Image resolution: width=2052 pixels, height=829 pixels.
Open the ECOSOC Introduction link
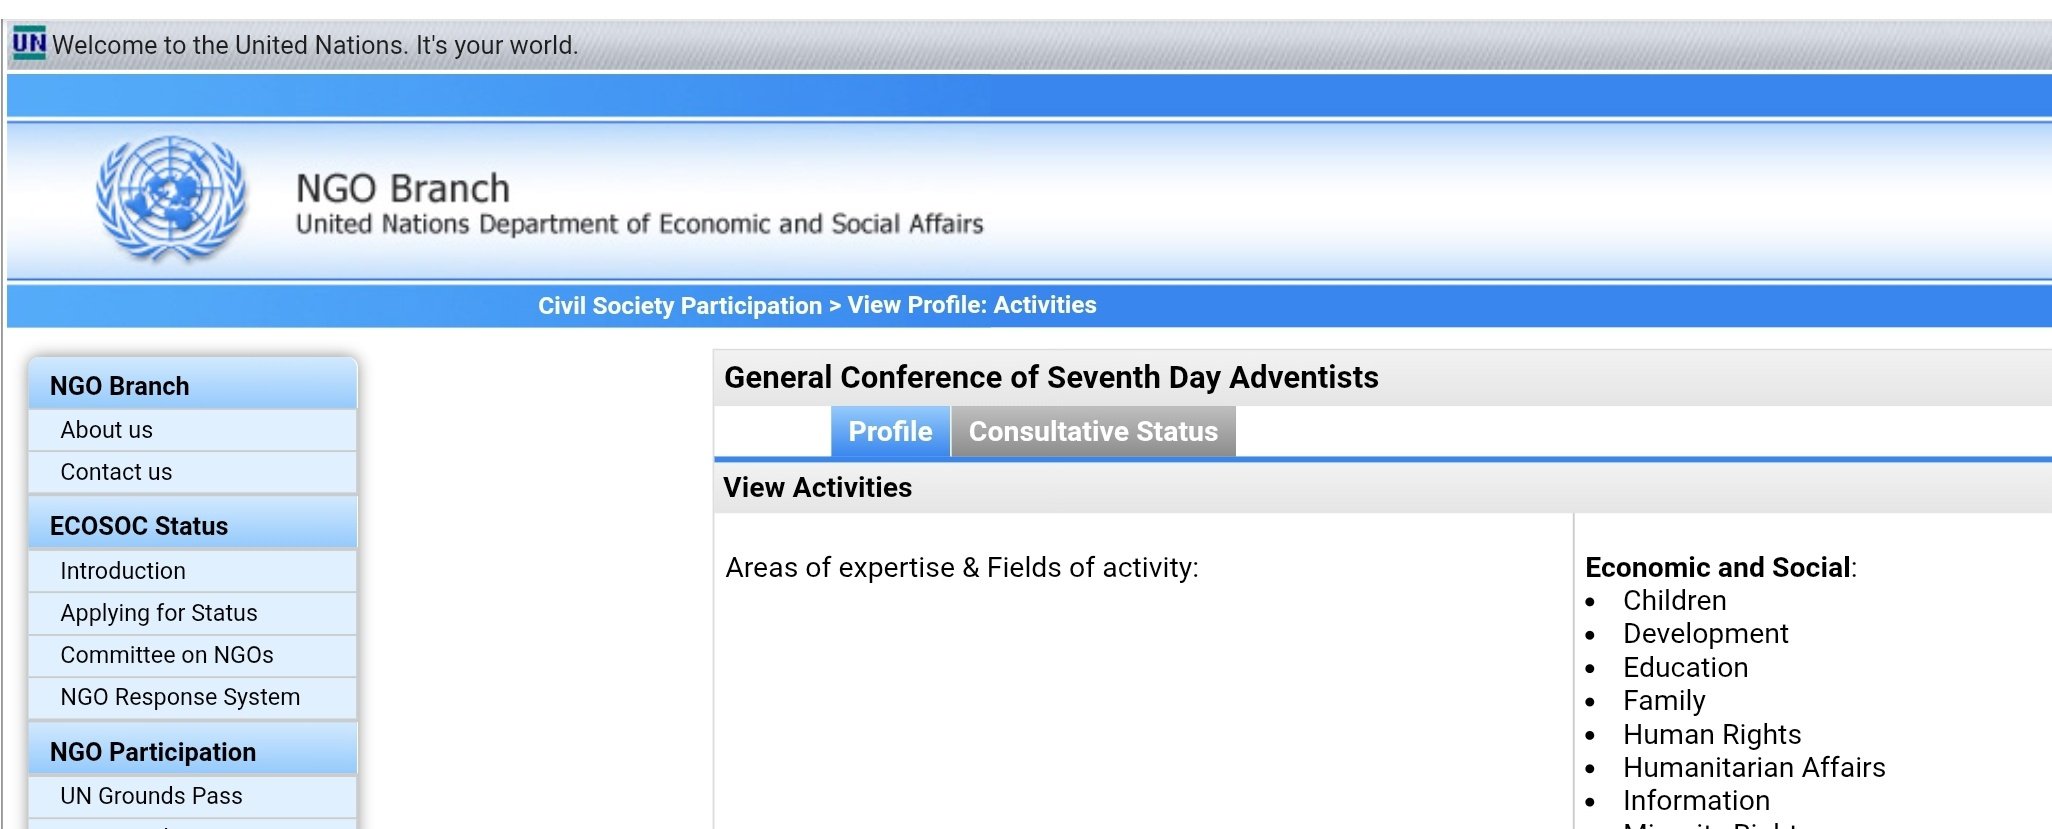[123, 571]
